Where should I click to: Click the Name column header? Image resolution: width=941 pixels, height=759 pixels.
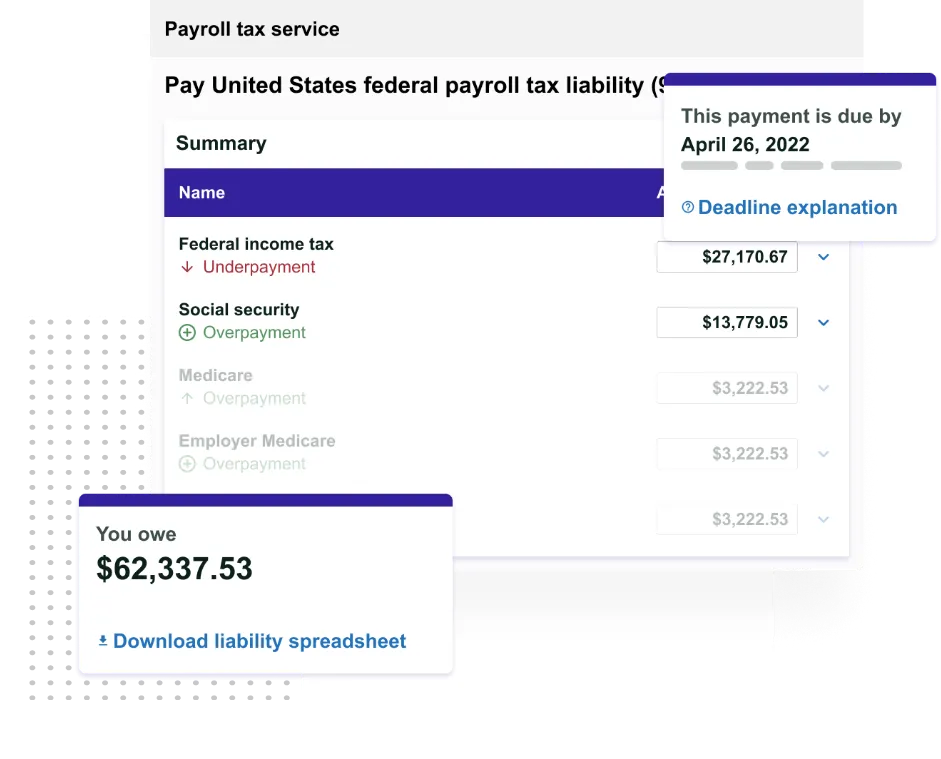click(x=202, y=192)
